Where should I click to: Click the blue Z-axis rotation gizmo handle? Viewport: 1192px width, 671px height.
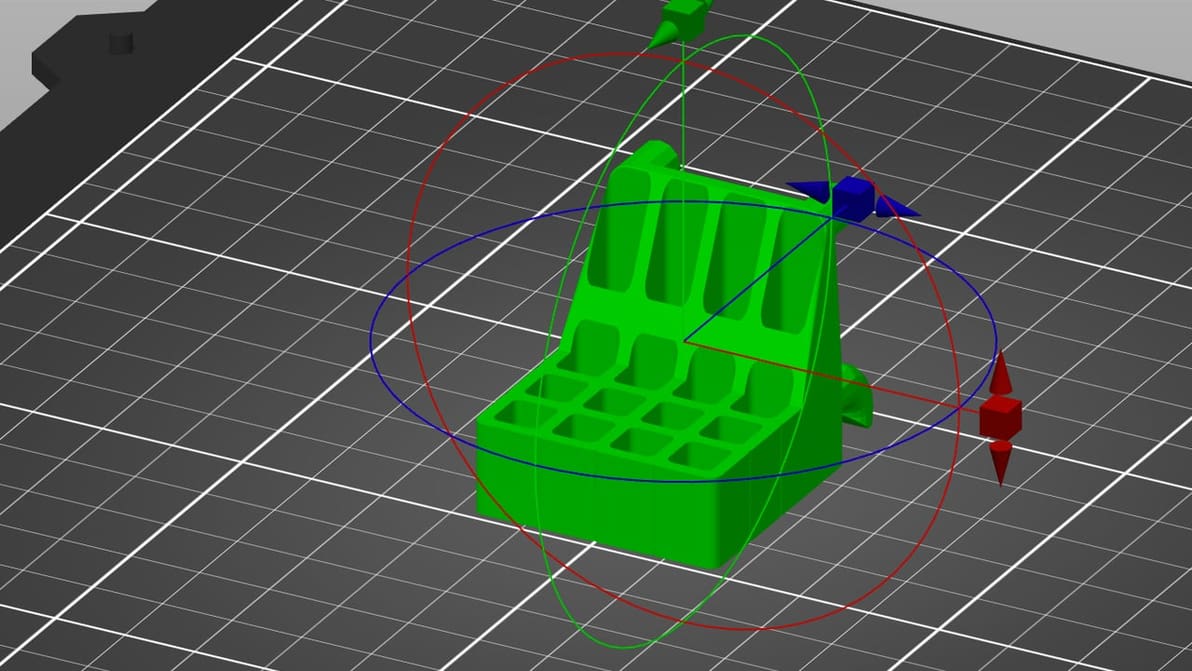pos(852,199)
